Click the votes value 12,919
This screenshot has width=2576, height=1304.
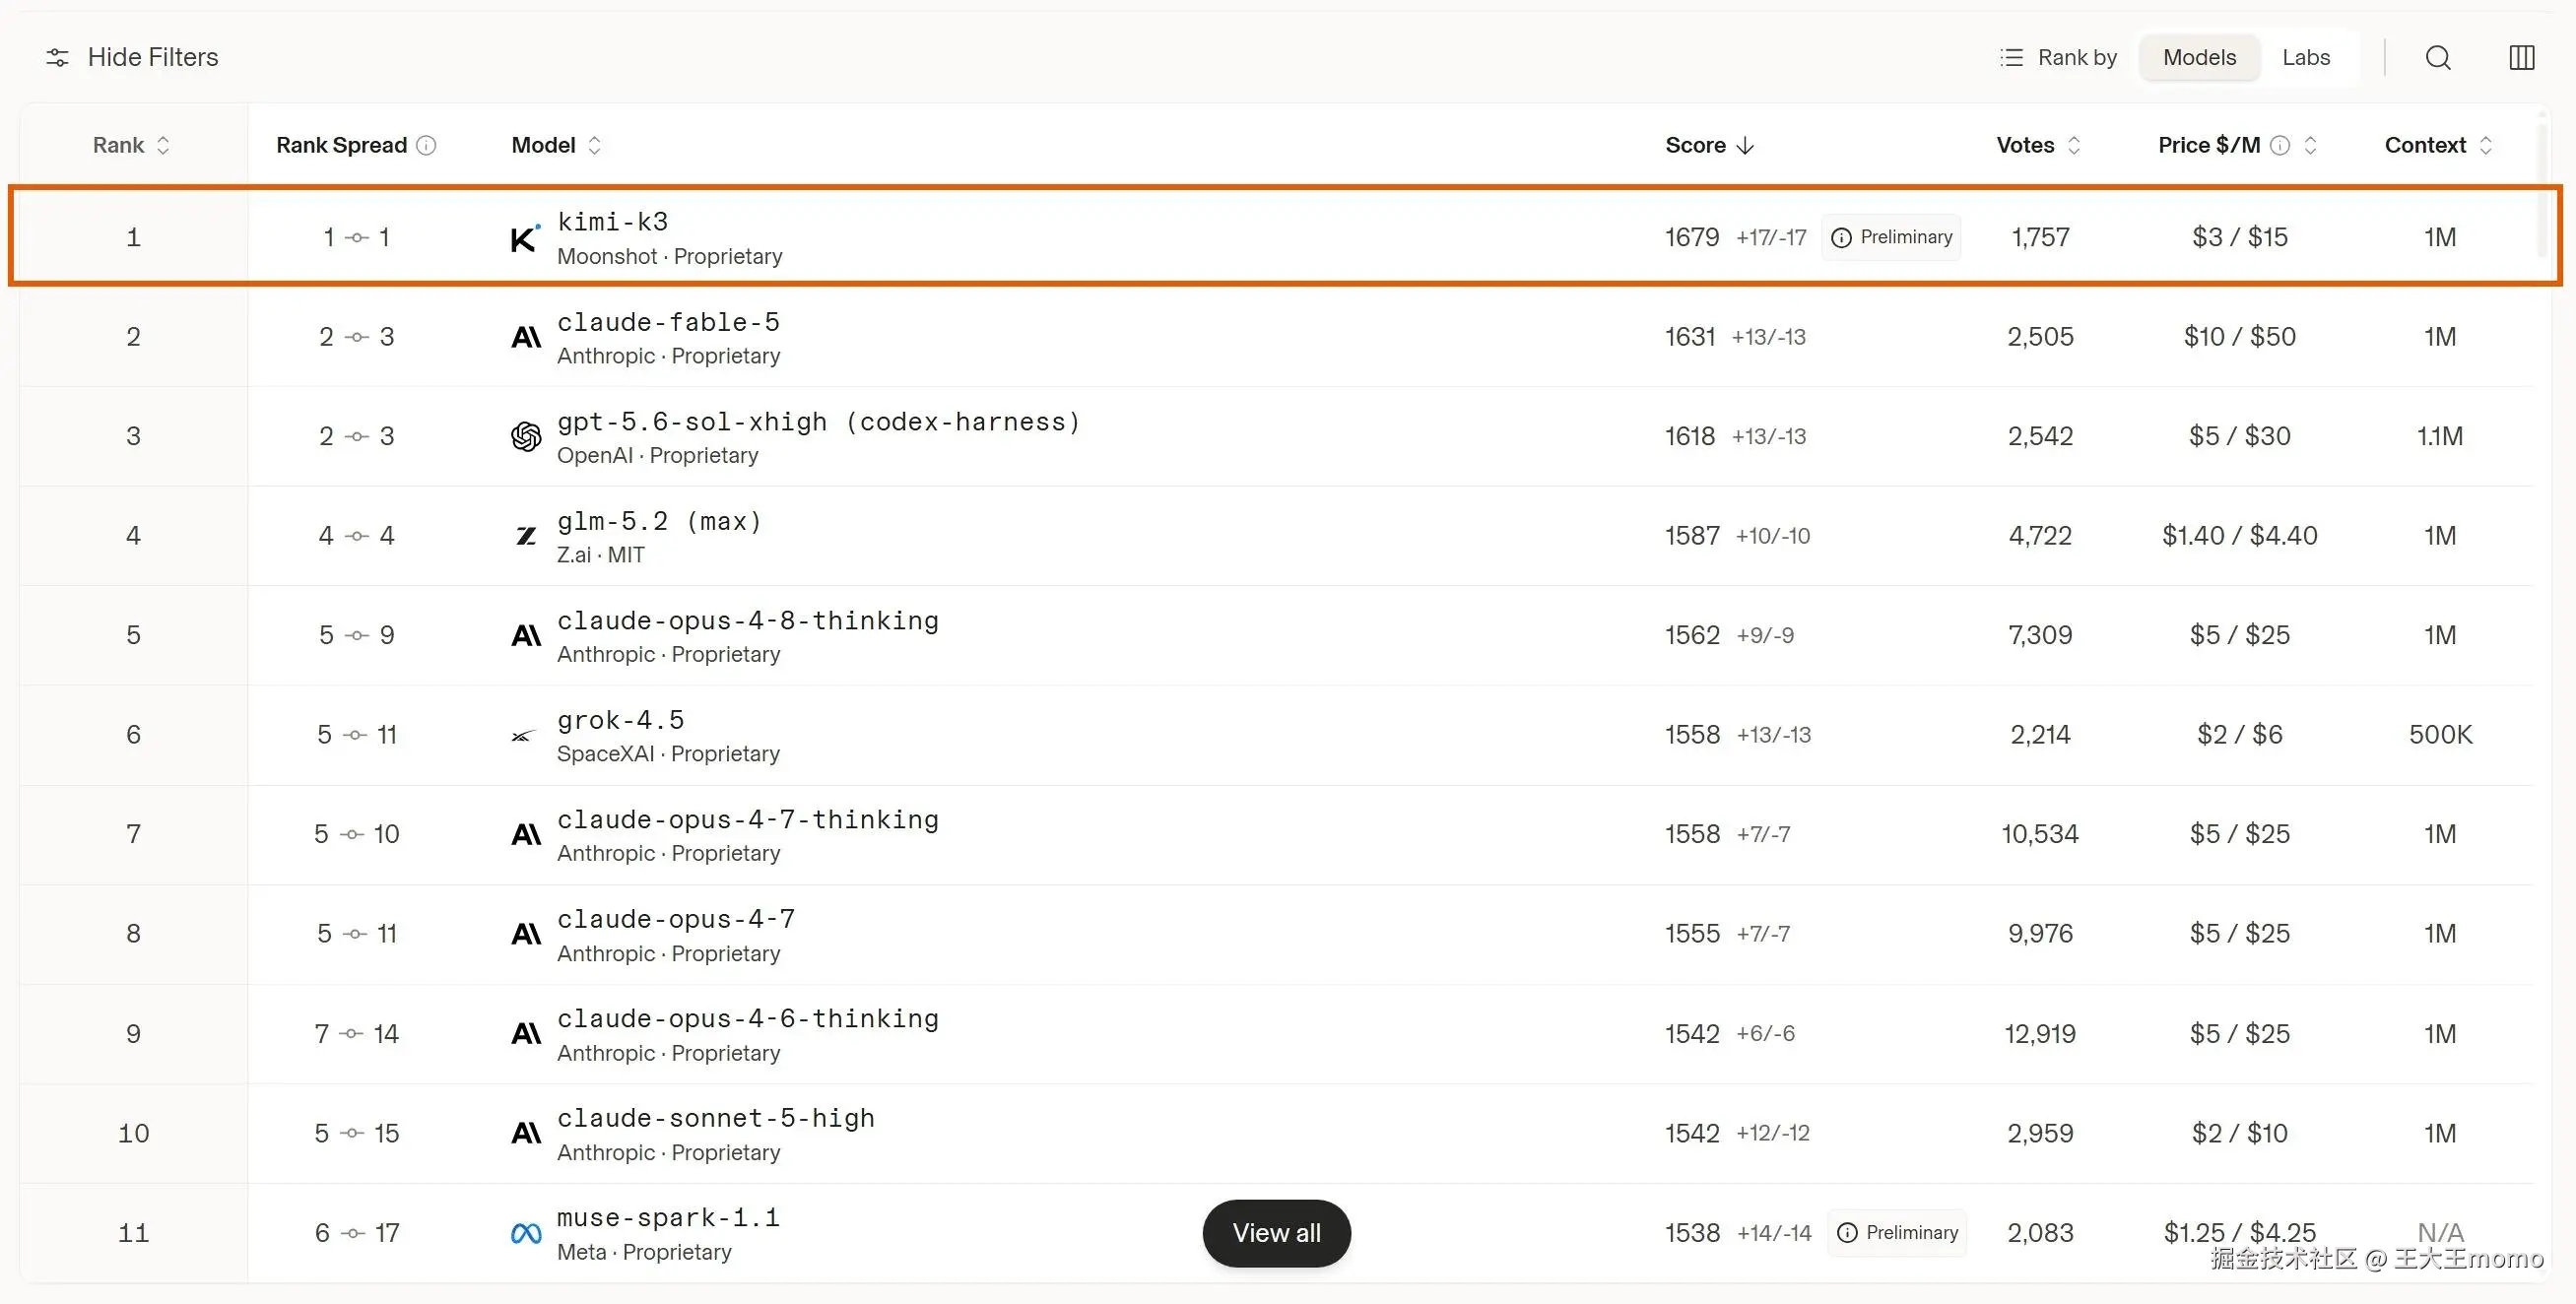tap(2040, 1034)
